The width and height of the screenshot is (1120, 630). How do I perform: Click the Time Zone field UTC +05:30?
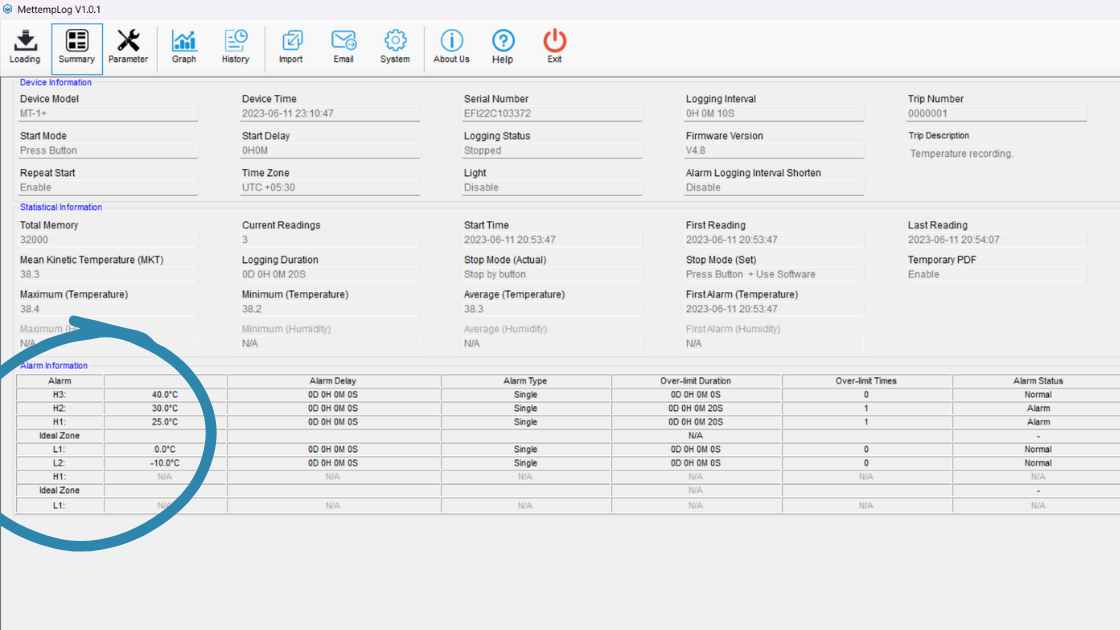click(330, 188)
